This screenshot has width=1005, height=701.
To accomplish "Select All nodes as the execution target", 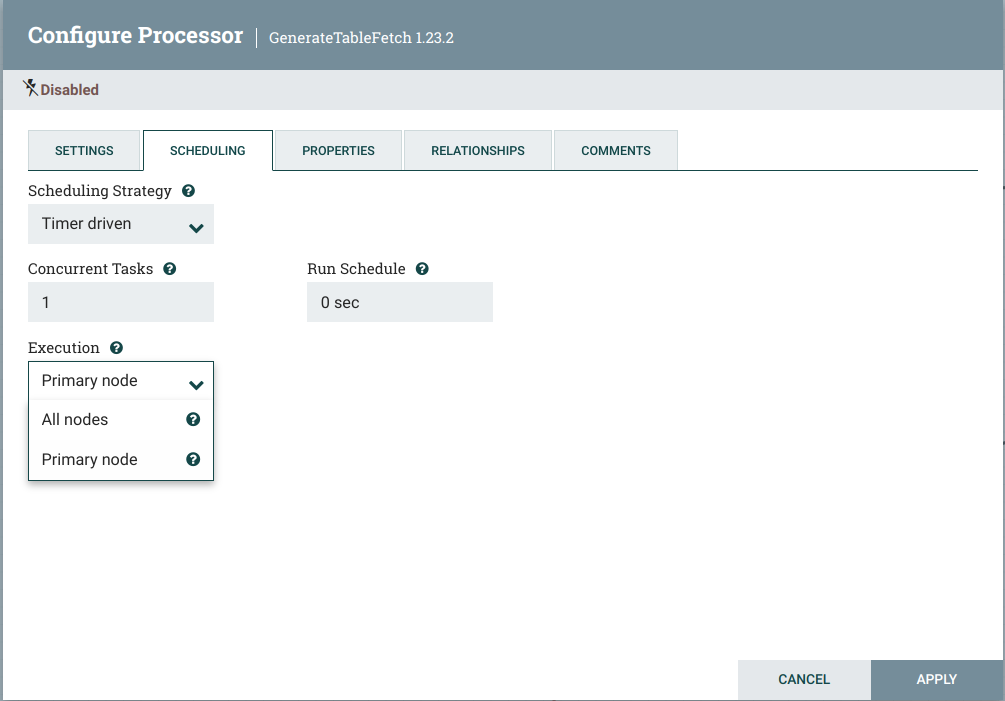I will [x=75, y=419].
